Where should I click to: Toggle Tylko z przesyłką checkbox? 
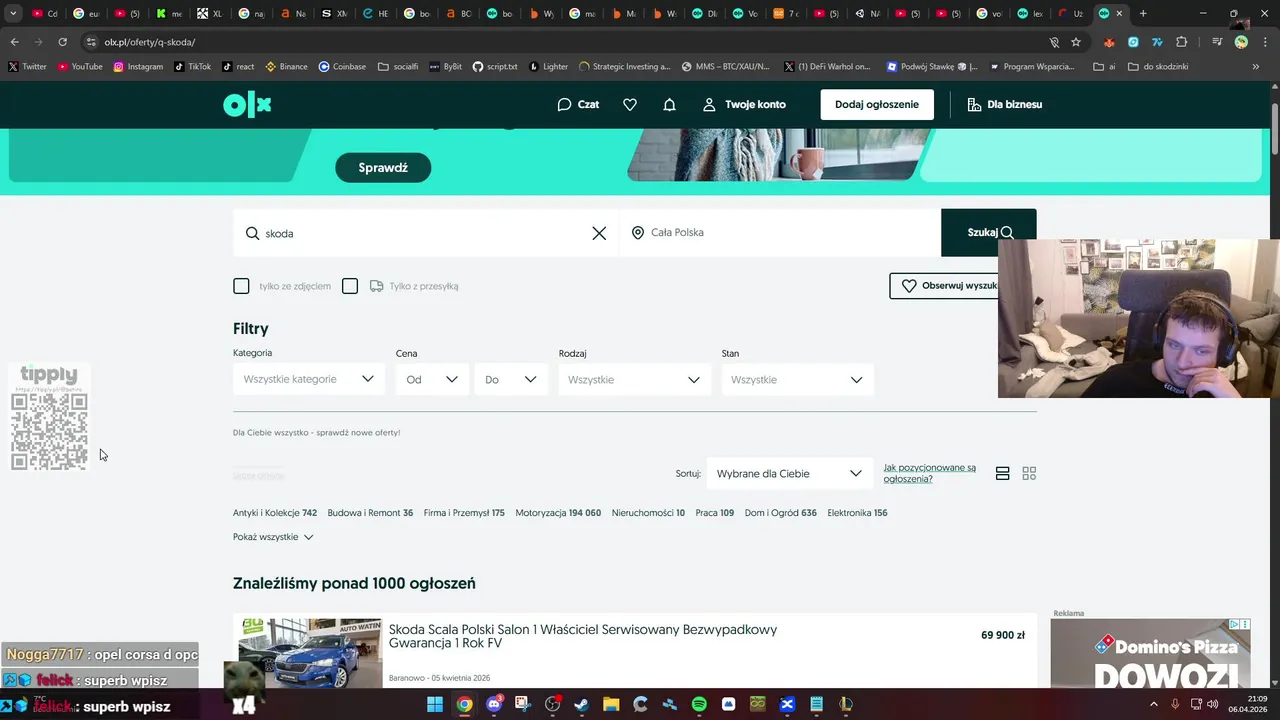(350, 286)
